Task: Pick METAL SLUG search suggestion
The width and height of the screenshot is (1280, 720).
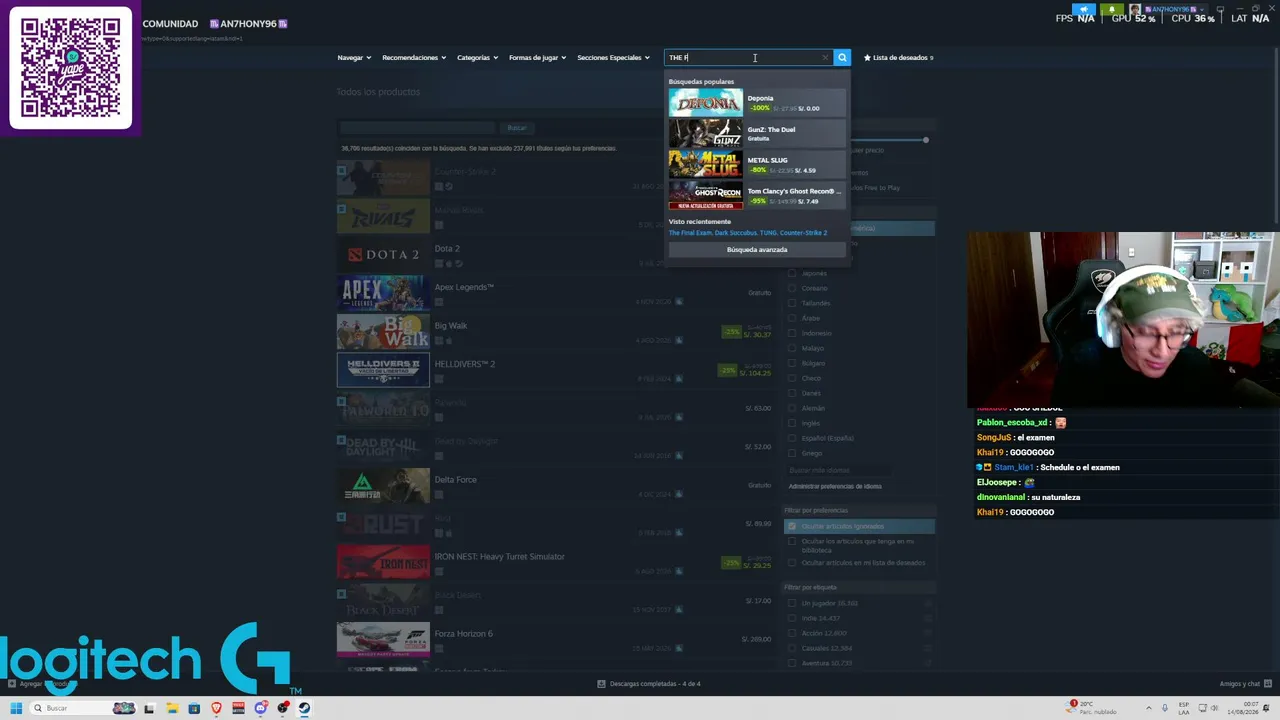Action: click(x=757, y=164)
